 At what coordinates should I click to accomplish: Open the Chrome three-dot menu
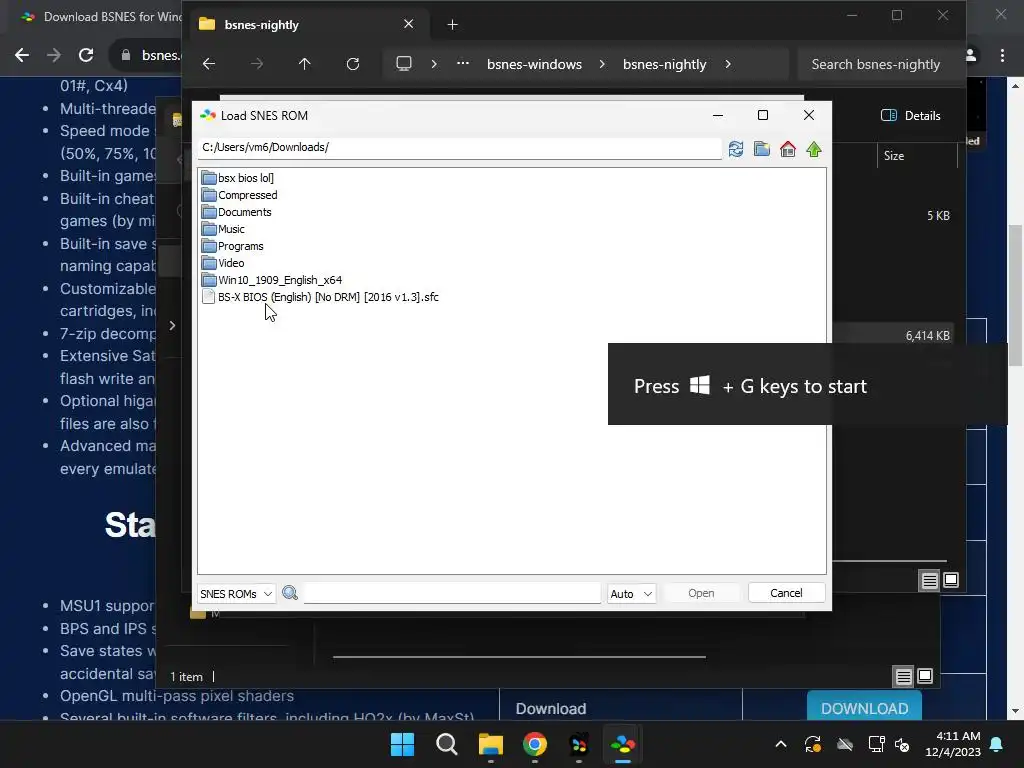[1002, 56]
